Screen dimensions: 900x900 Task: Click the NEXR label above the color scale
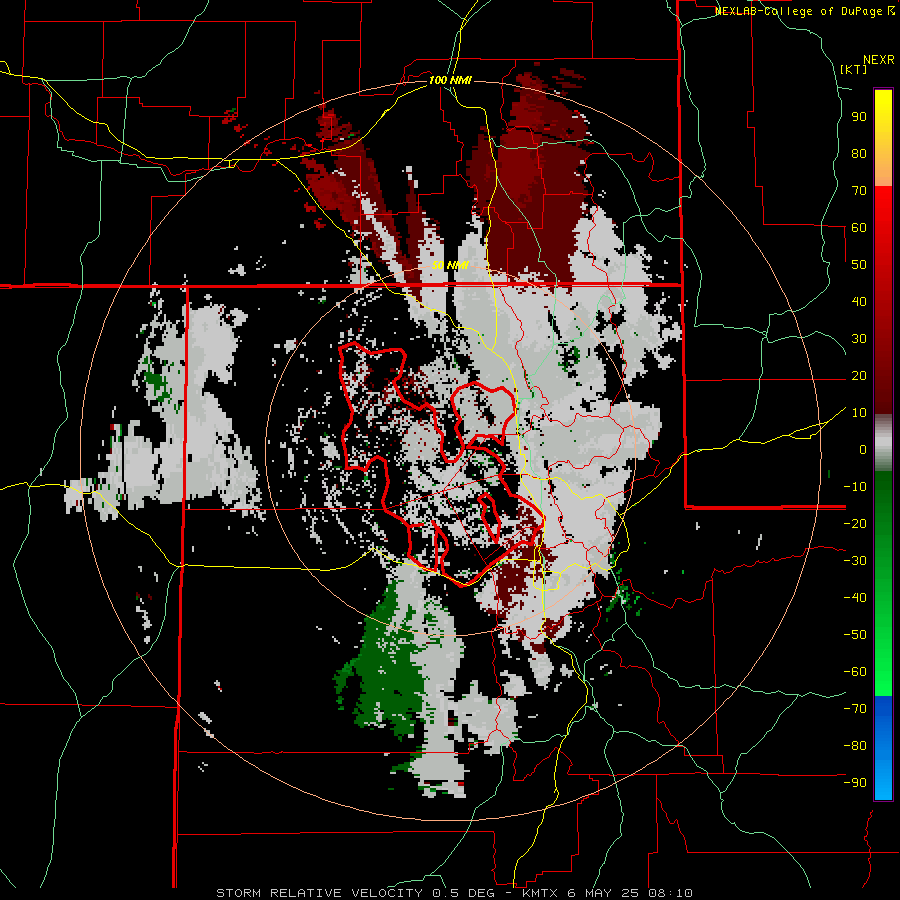(x=879, y=59)
